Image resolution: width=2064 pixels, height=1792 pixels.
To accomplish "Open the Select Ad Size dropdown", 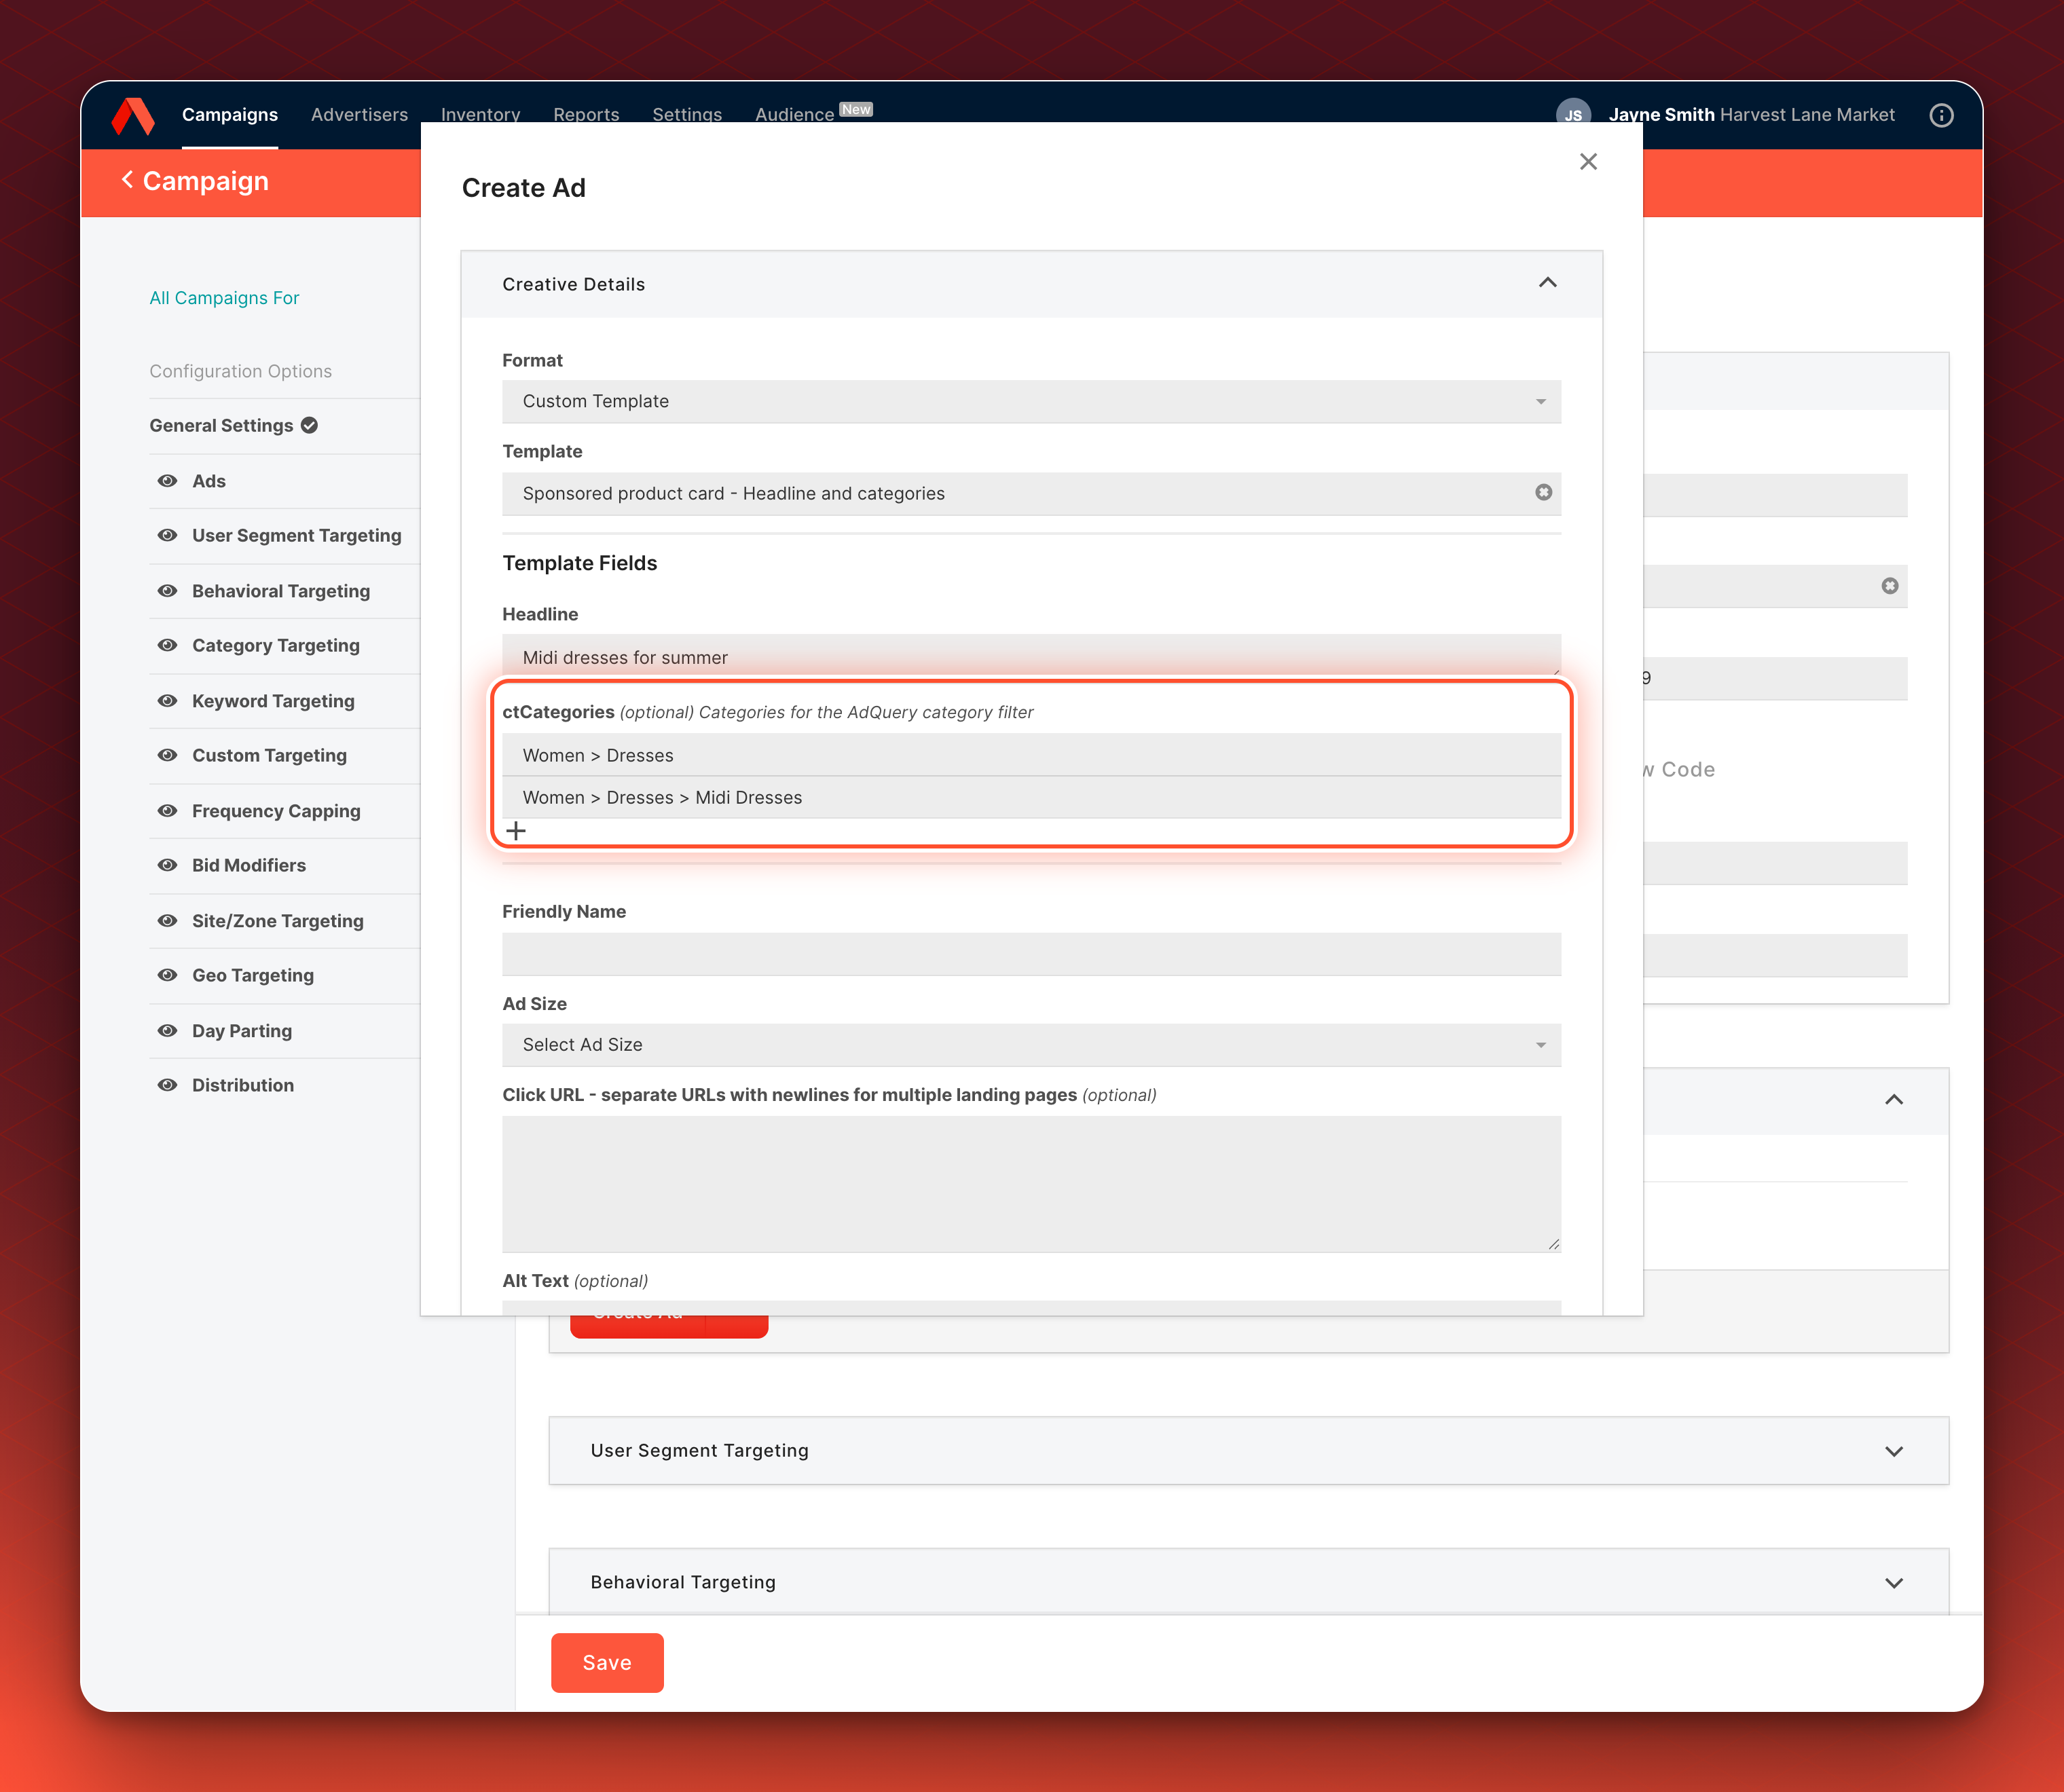I will click(1031, 1044).
